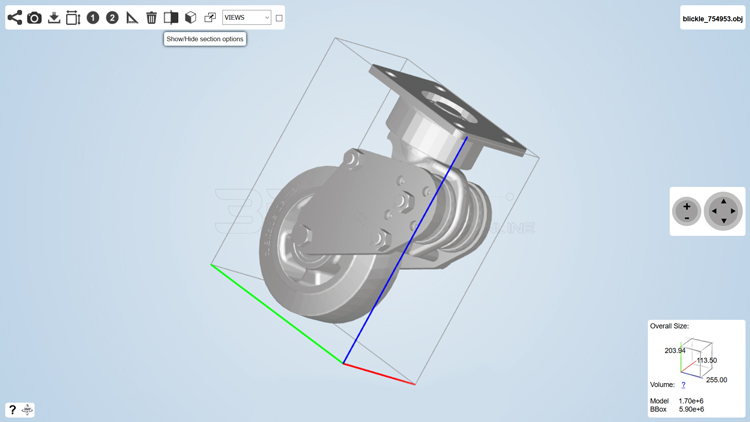Toggle the bounding box dimensions icon
750x422 pixels.
[73, 18]
